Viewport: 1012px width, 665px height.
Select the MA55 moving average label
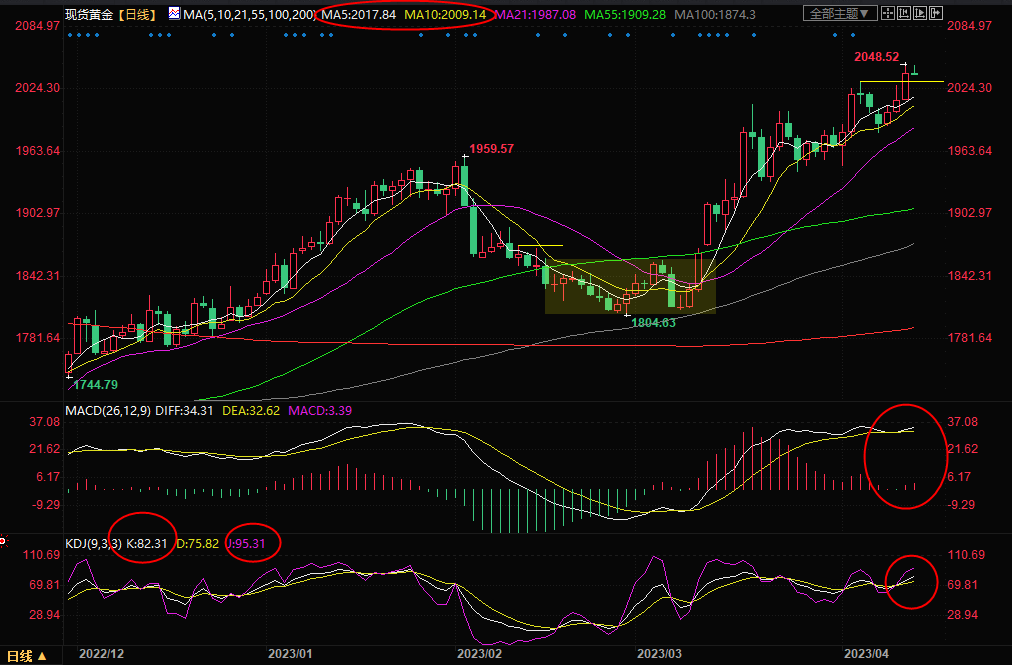pos(626,15)
